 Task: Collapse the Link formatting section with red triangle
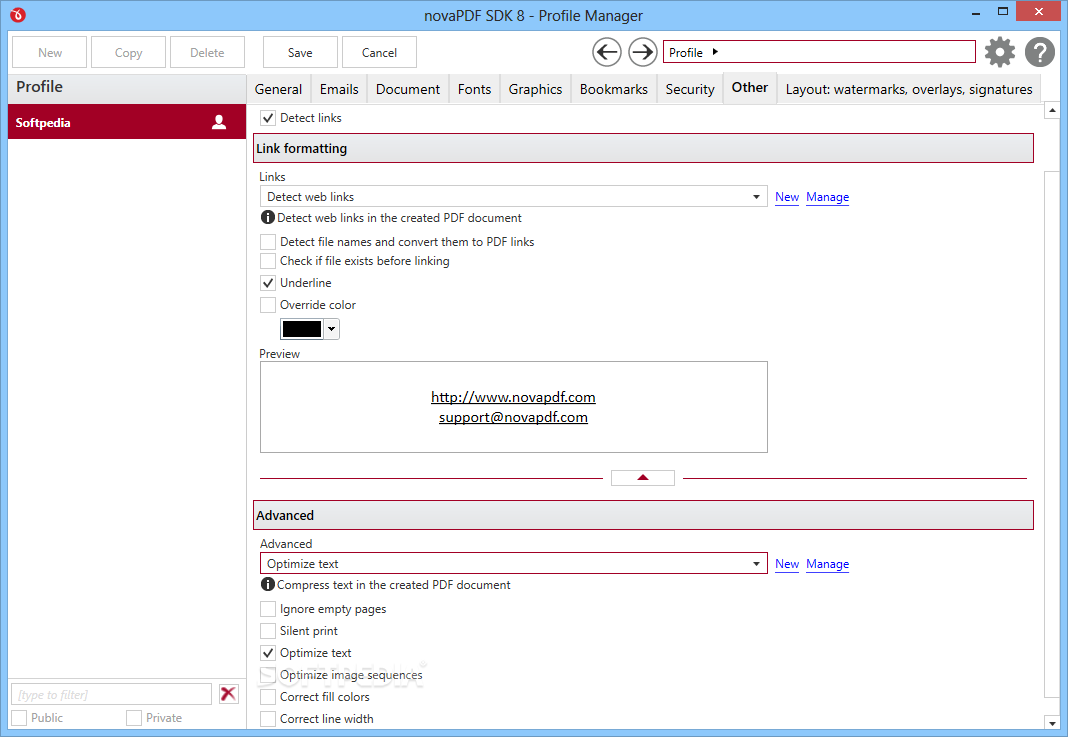pyautogui.click(x=642, y=477)
